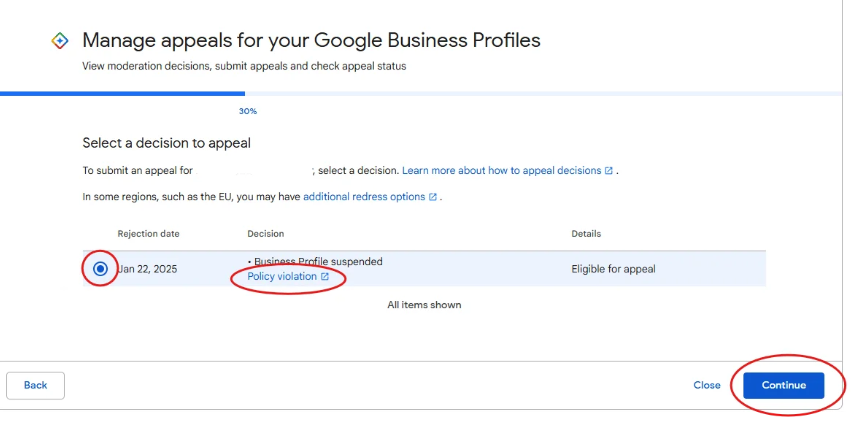The height and width of the screenshot is (423, 851).
Task: Click the Close button
Action: click(707, 385)
